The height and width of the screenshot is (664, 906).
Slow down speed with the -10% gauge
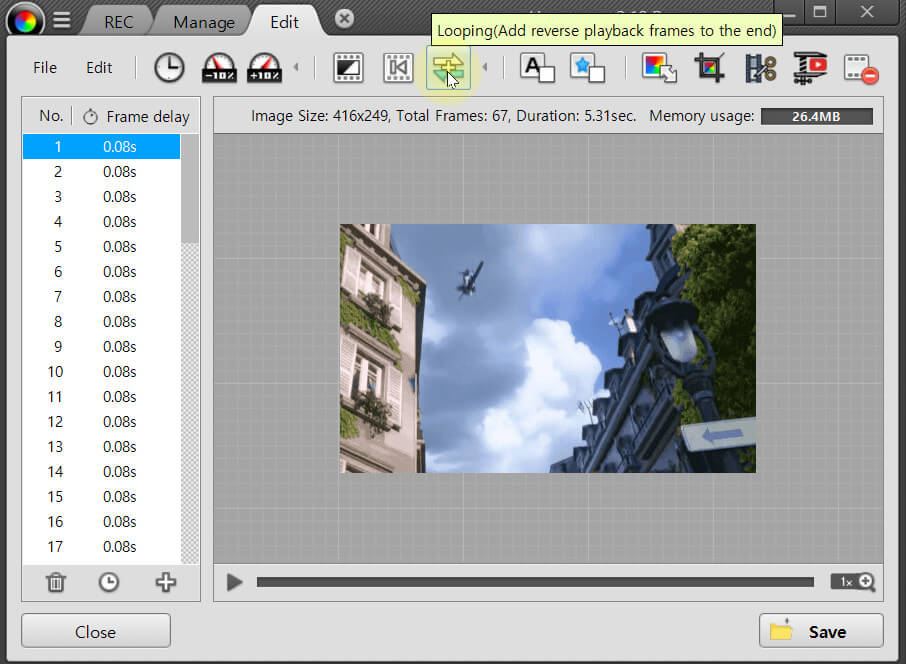coord(219,68)
